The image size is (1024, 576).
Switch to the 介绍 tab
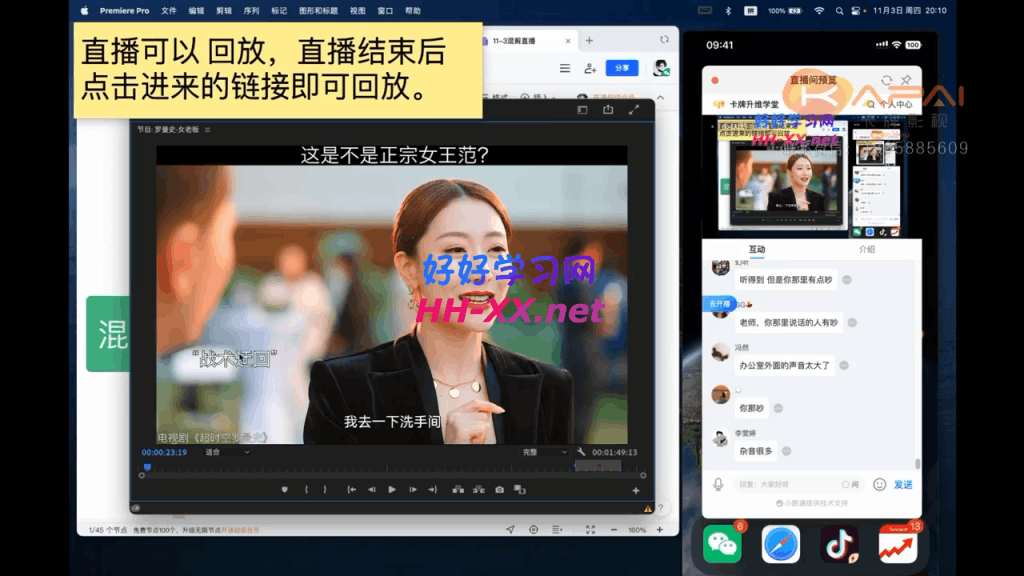[867, 249]
